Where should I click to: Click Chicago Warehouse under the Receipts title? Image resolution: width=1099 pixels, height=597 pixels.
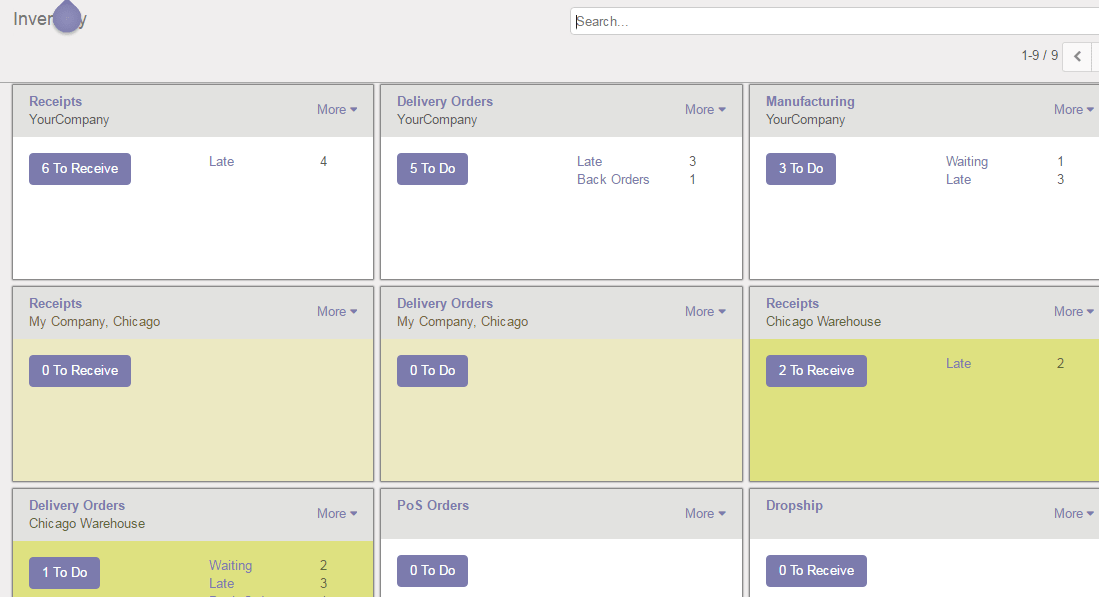tap(824, 322)
